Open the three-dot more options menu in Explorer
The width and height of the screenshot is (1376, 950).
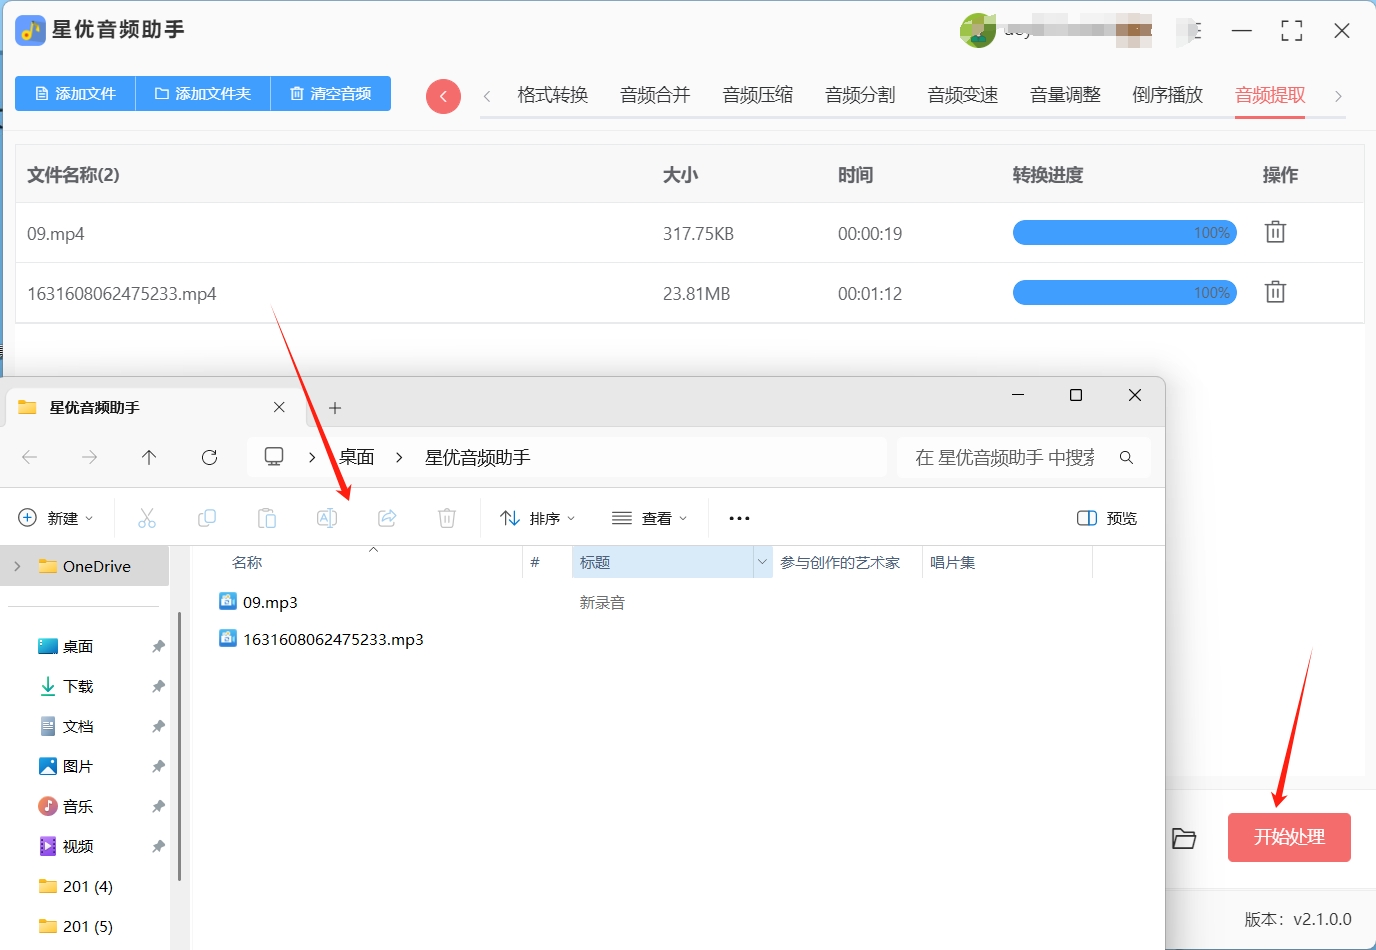(x=739, y=518)
